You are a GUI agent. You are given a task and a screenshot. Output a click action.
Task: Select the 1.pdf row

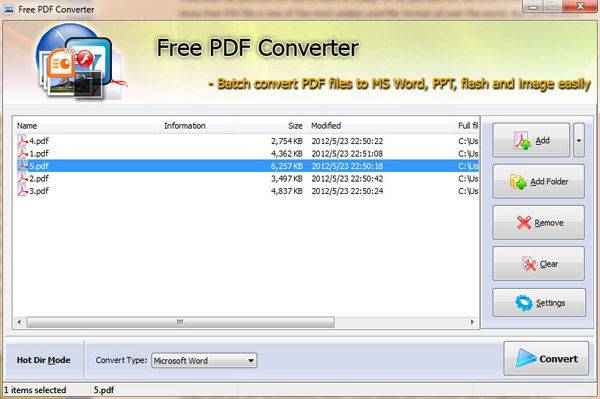[246, 153]
